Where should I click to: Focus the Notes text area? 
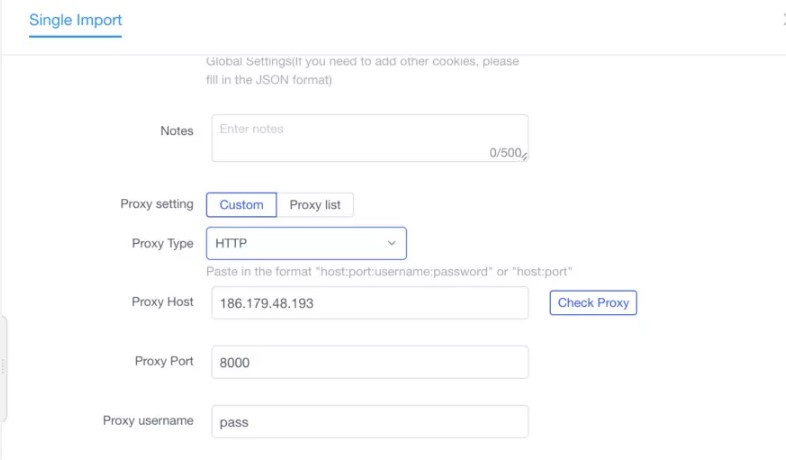tap(370, 138)
